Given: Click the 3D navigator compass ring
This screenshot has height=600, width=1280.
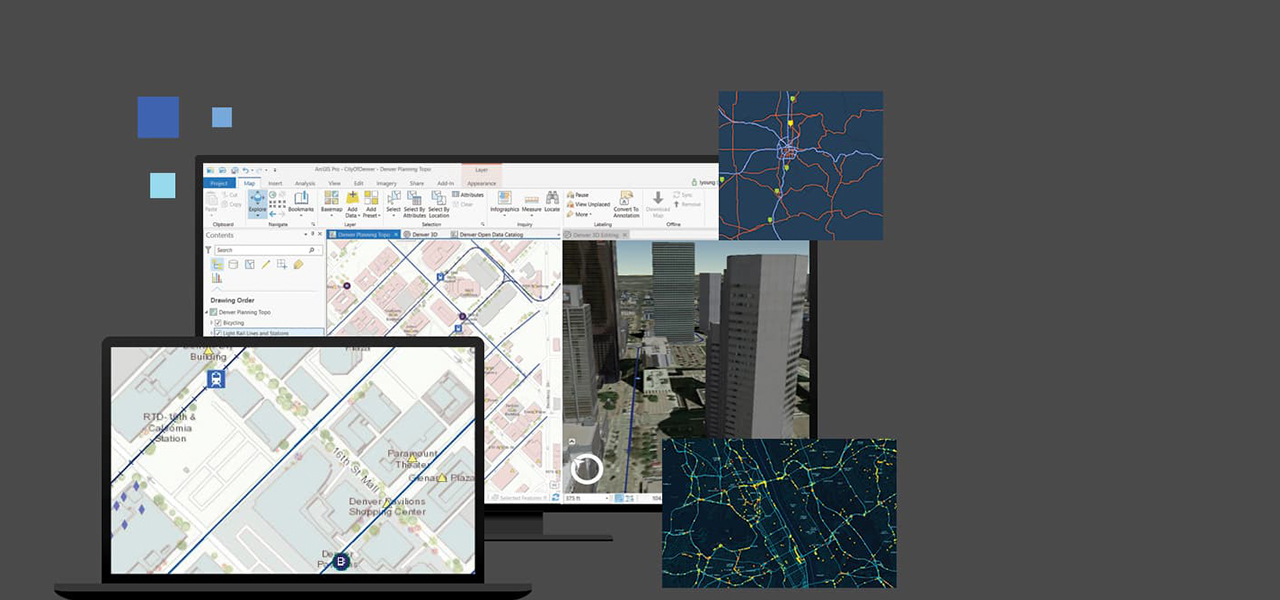Looking at the screenshot, I should pyautogui.click(x=586, y=469).
